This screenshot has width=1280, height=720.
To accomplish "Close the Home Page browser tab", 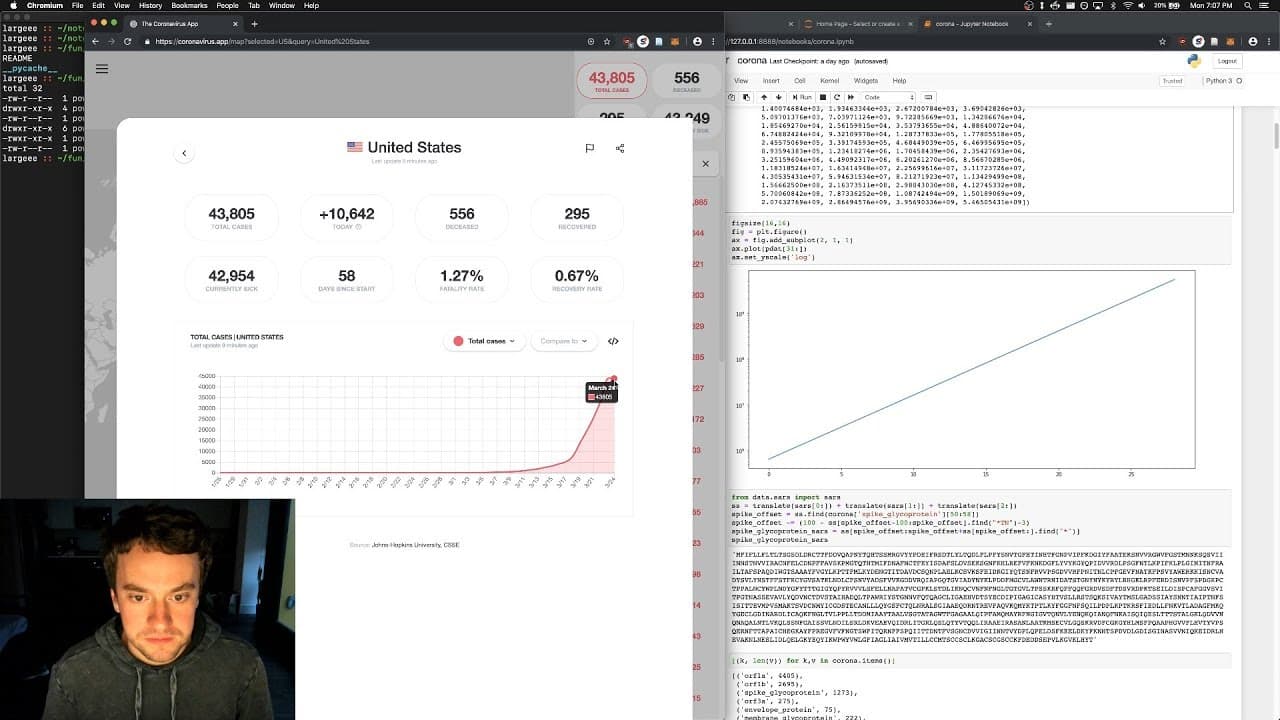I will click(909, 23).
